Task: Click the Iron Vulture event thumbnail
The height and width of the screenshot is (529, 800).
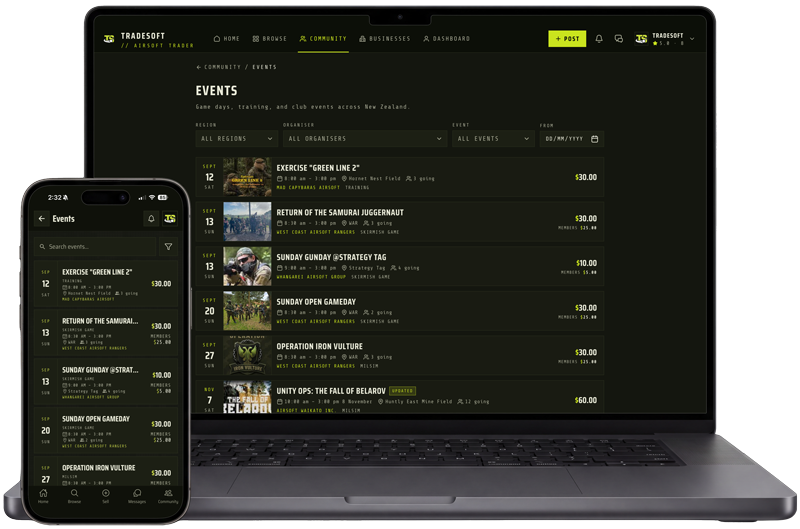Action: pos(247,356)
